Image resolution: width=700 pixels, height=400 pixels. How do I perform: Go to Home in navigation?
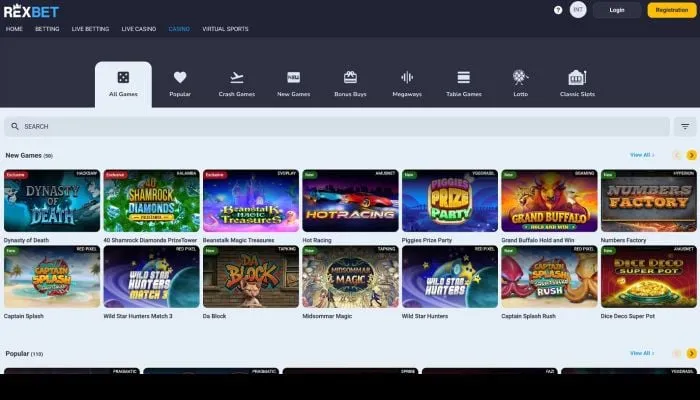coord(14,29)
